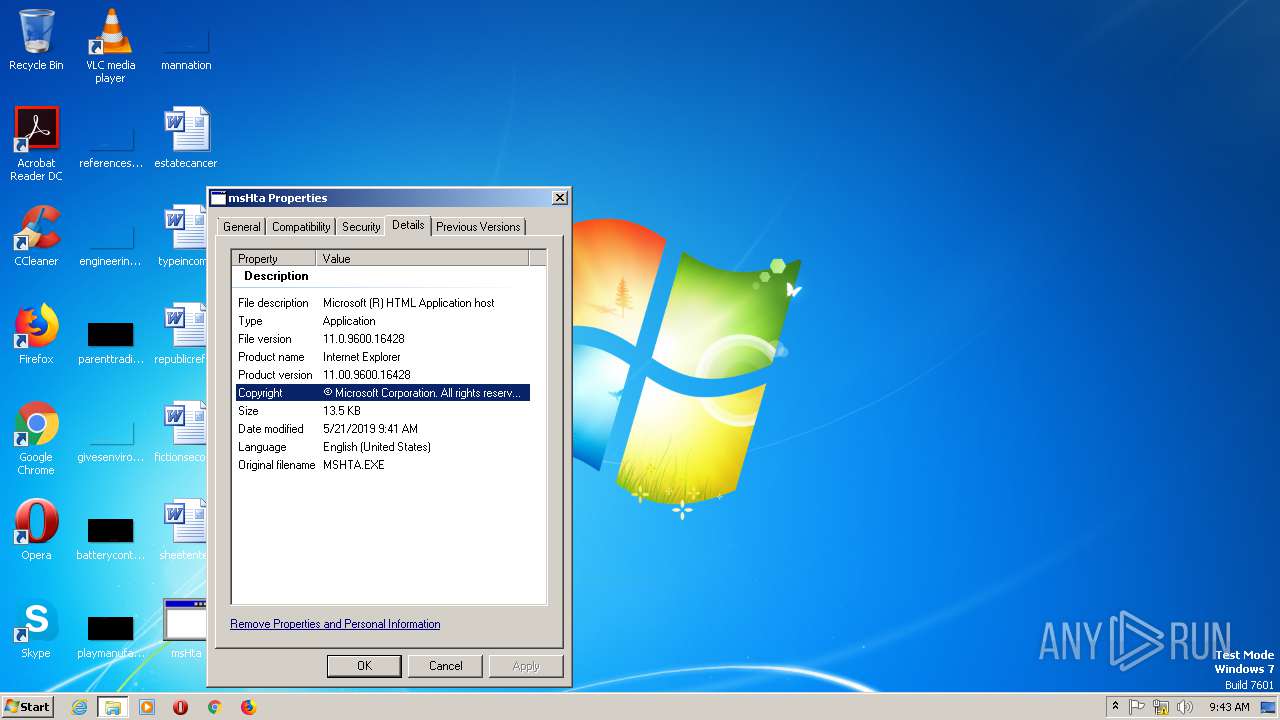Click the Chrome taskbar icon
Viewport: 1280px width, 720px height.
tap(214, 707)
